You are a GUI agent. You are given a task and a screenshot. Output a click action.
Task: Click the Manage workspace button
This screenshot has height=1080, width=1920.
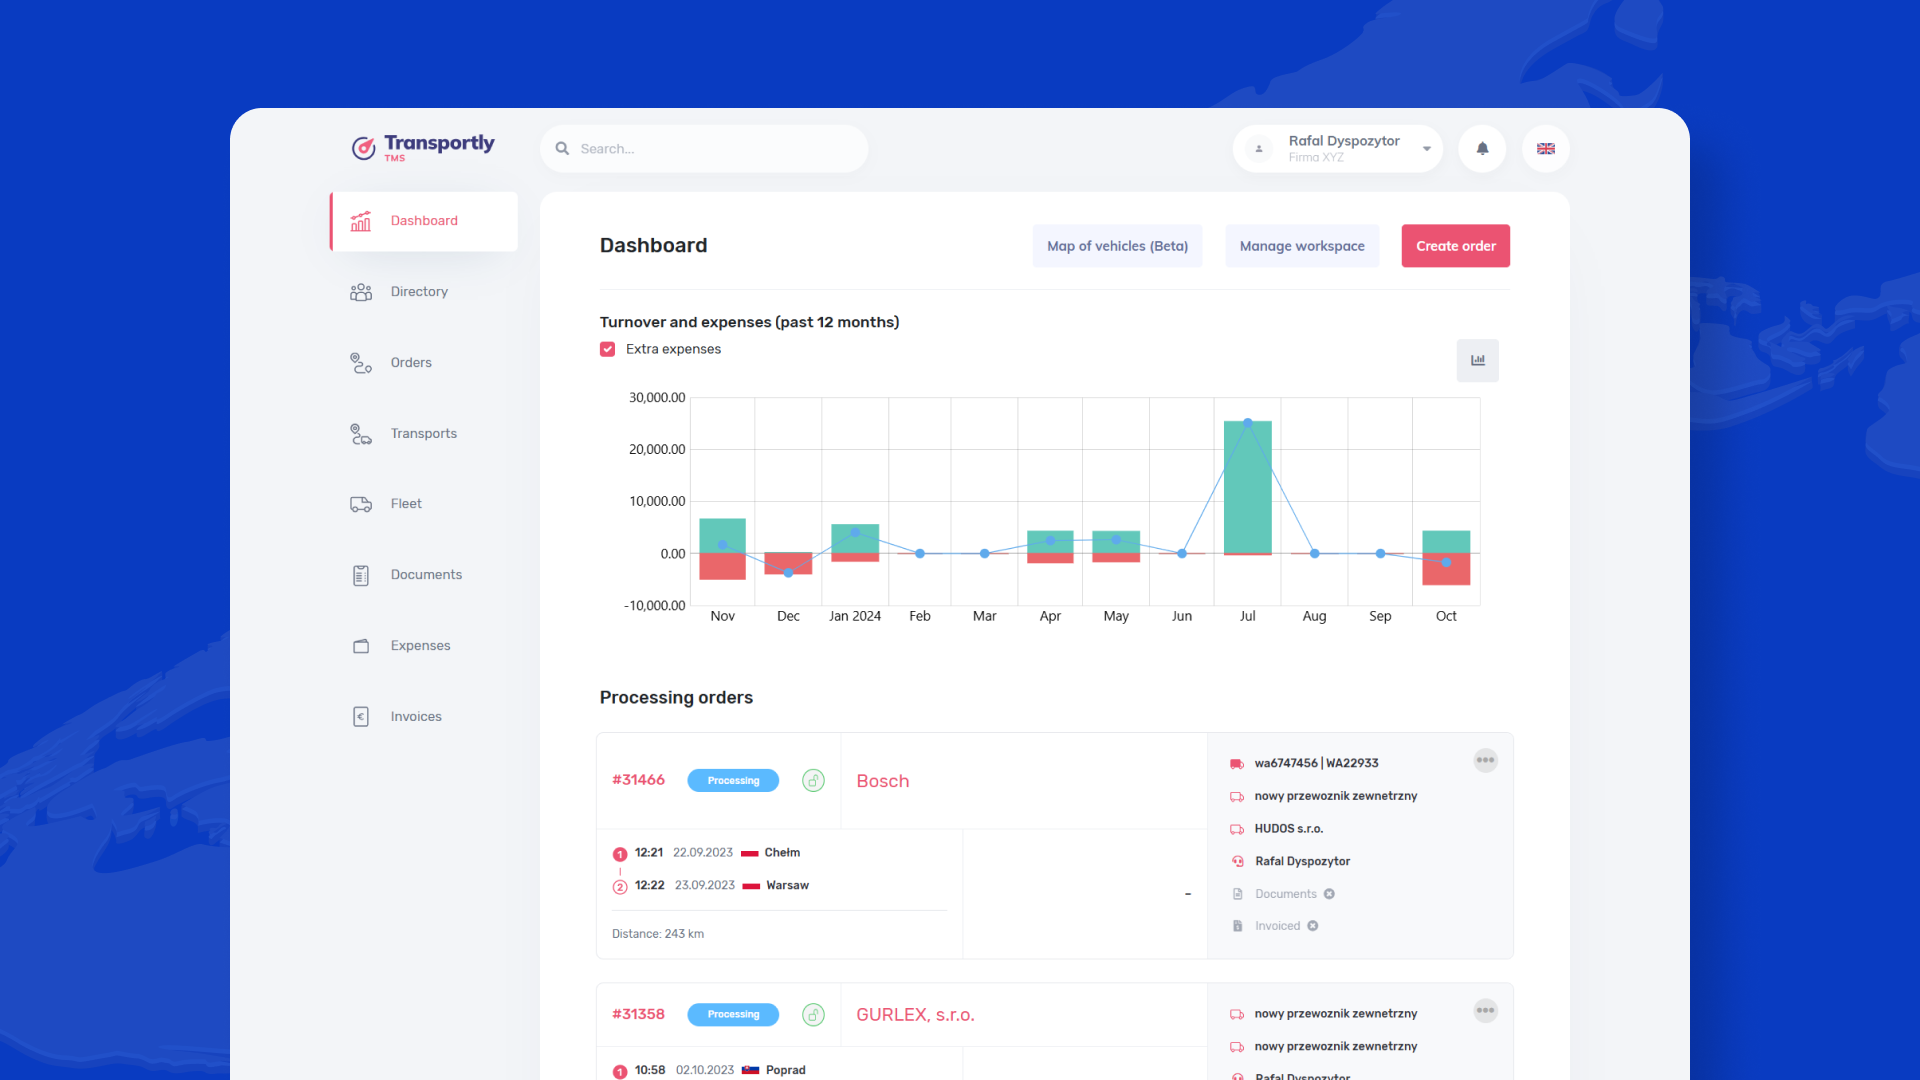coord(1302,246)
